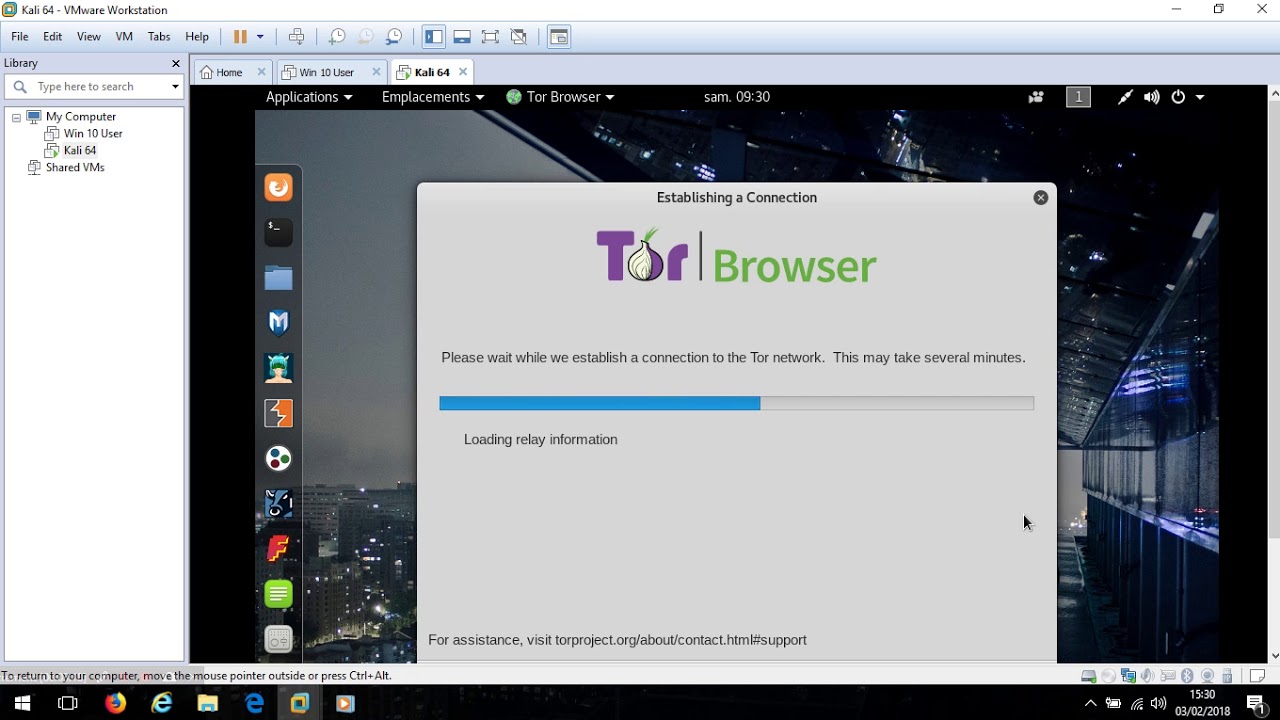Click the workspace 1 indicator
Screen dimensions: 1280x720
(x=1078, y=97)
